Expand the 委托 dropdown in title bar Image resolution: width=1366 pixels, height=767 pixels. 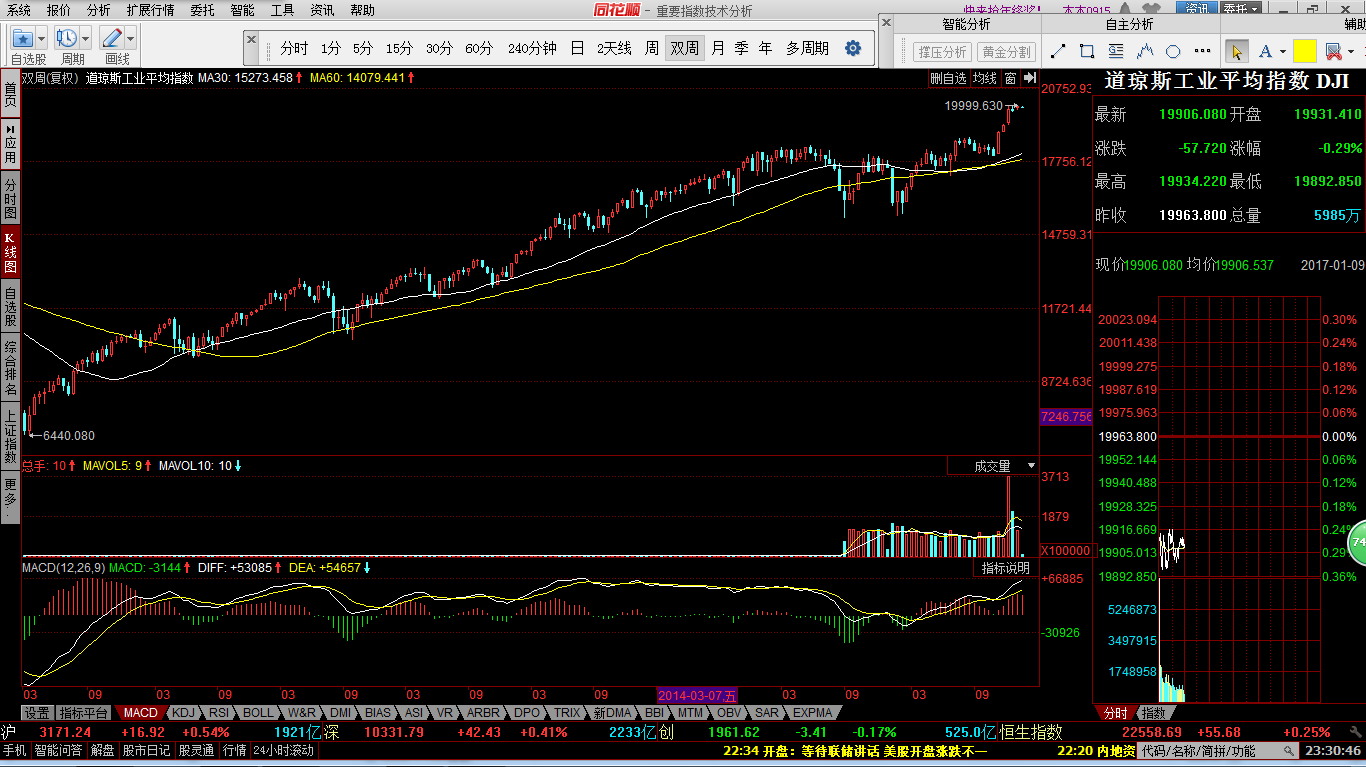pos(1243,9)
